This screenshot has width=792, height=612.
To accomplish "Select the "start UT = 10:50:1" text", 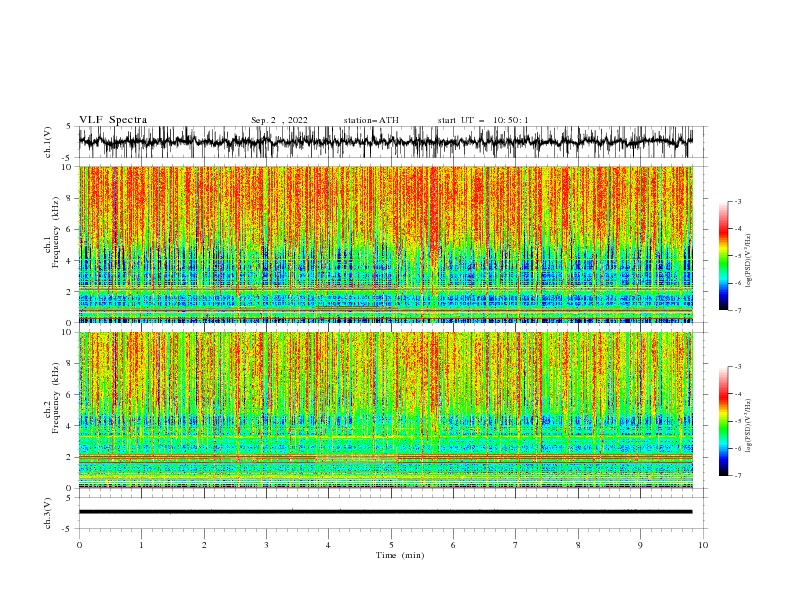I will click(483, 120).
